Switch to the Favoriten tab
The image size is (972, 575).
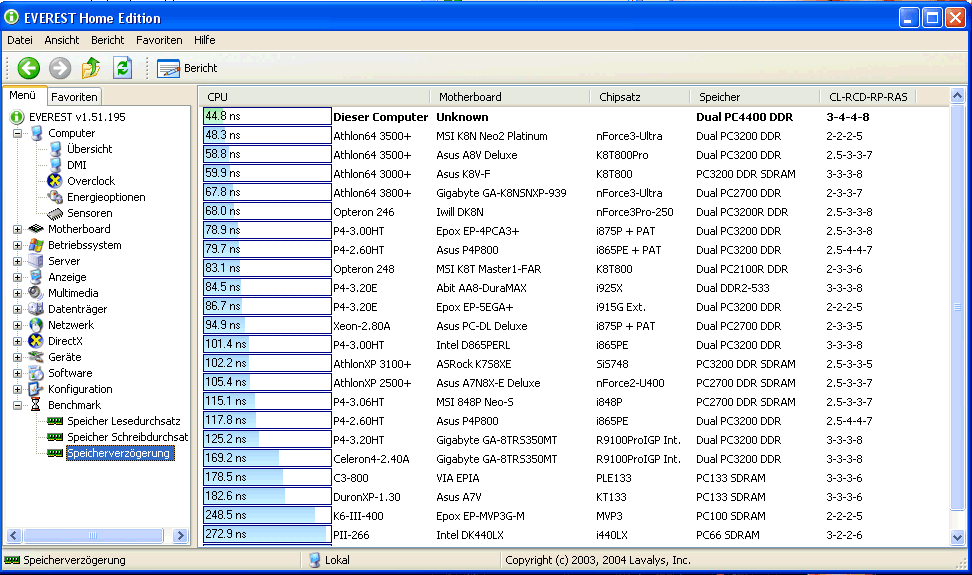point(74,97)
